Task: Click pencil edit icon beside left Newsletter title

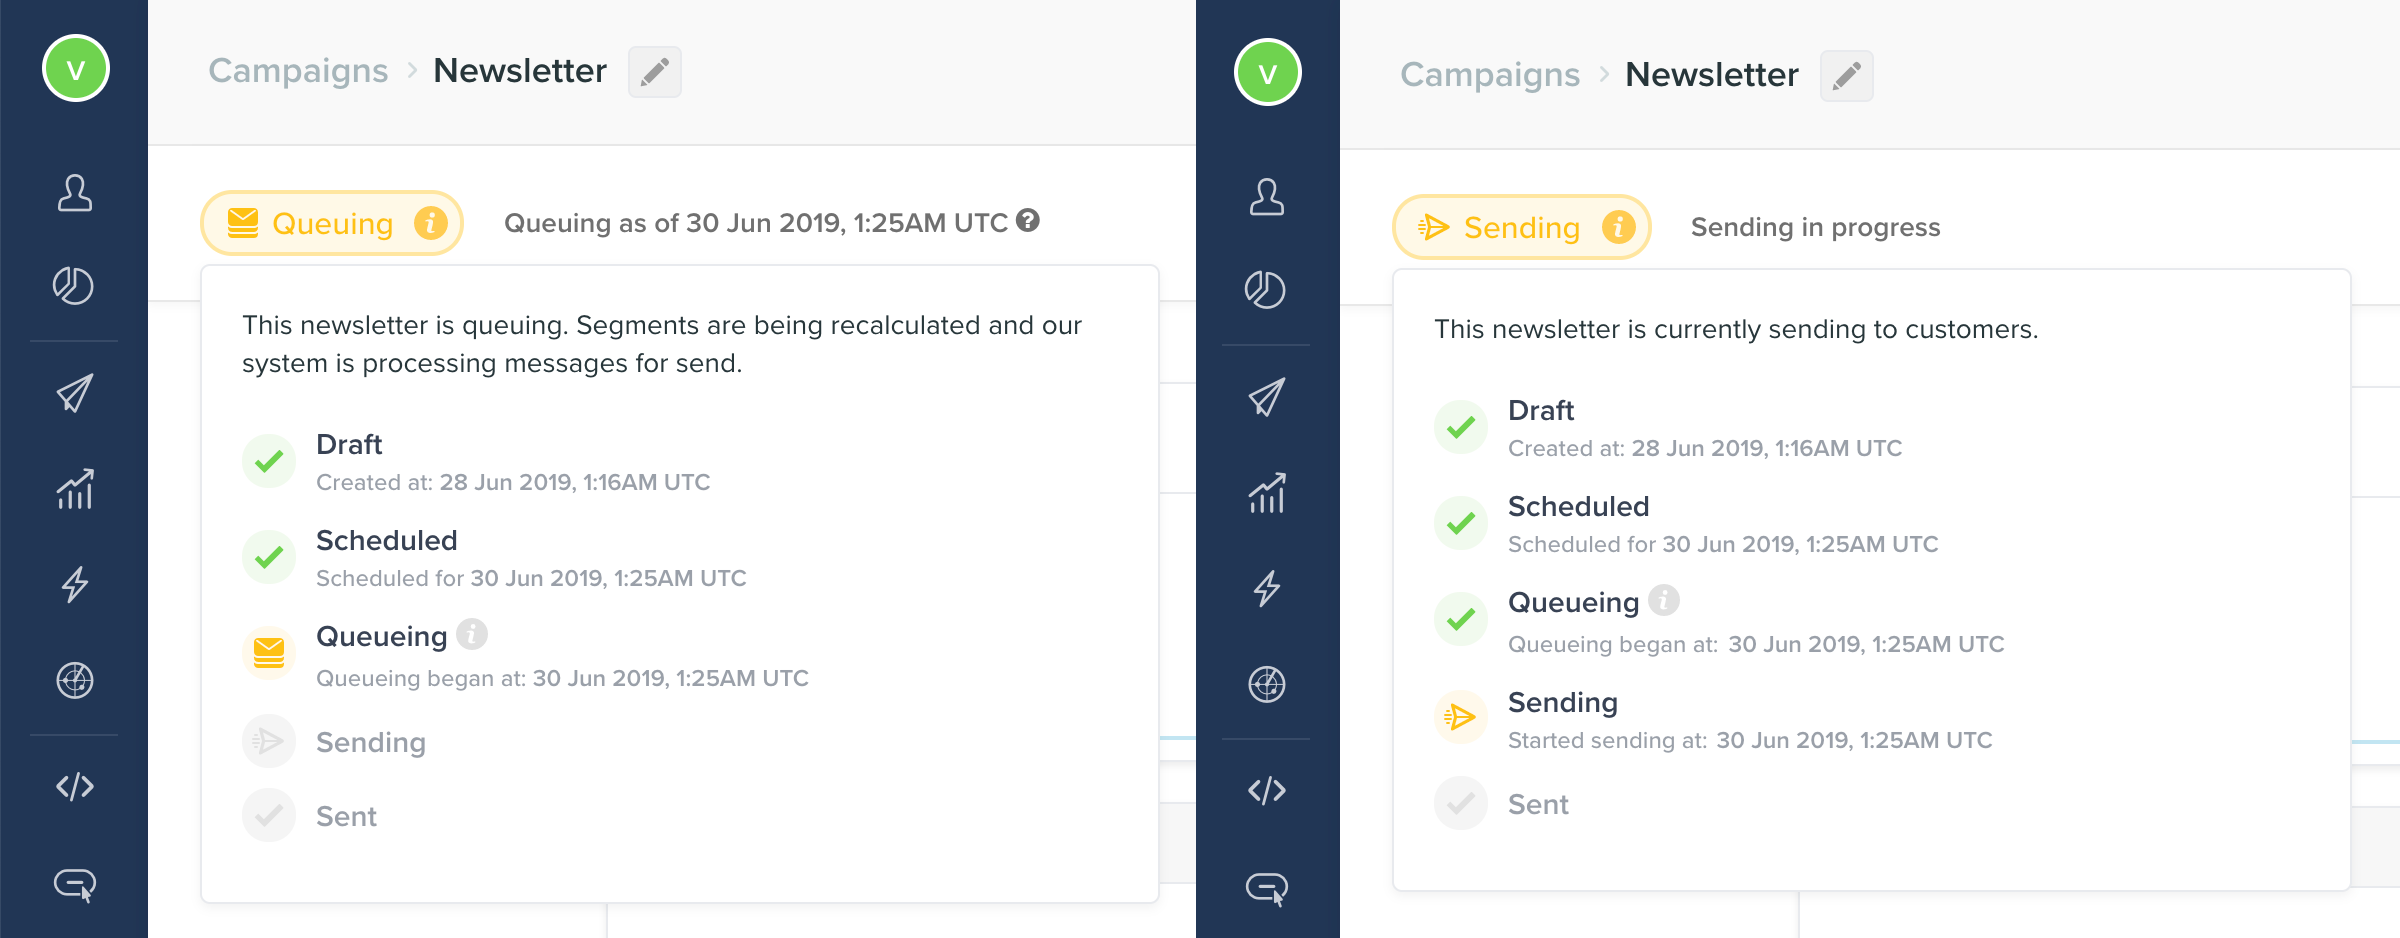Action: pyautogui.click(x=655, y=72)
